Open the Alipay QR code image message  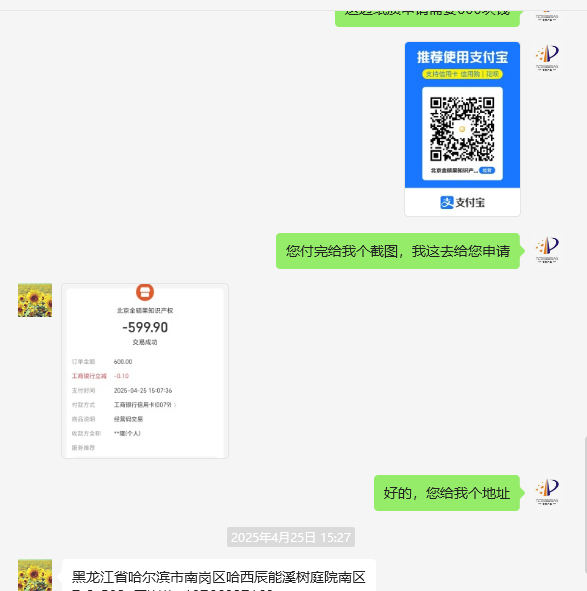pos(462,129)
